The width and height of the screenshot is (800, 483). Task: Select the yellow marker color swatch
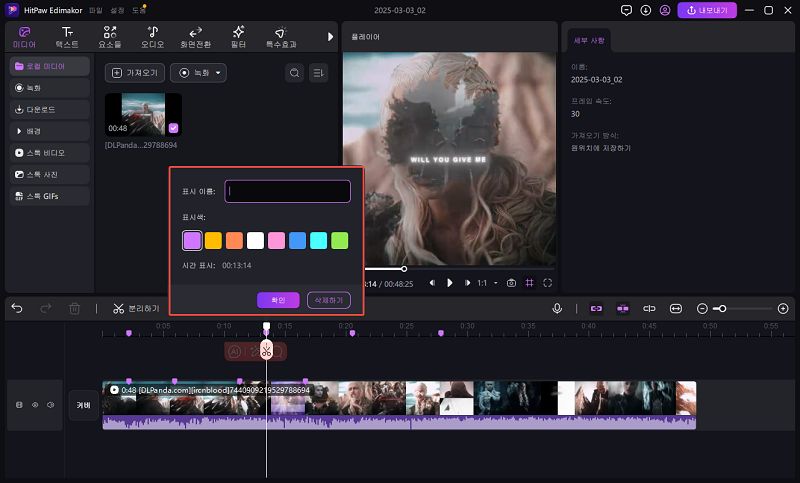point(213,240)
